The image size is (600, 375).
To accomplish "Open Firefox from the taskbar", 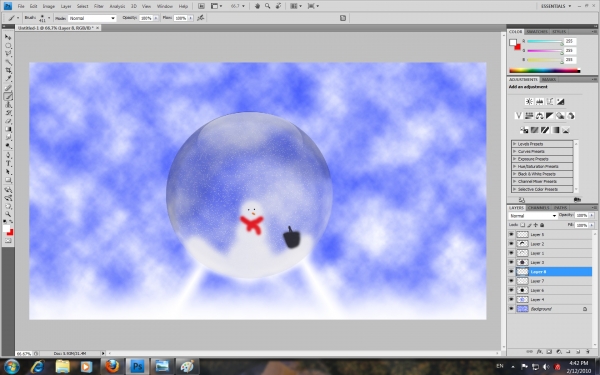I will click(x=112, y=366).
